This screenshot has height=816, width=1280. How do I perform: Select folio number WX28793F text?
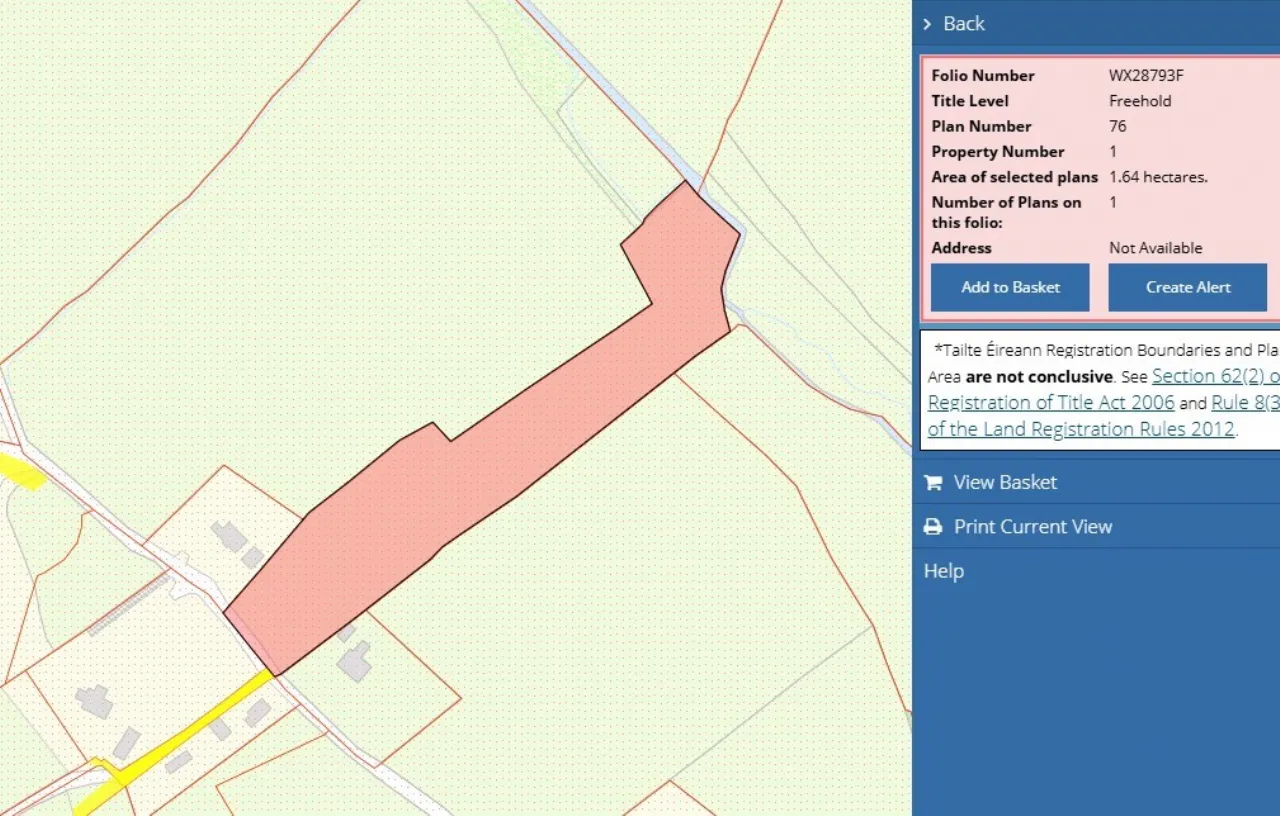point(1146,76)
